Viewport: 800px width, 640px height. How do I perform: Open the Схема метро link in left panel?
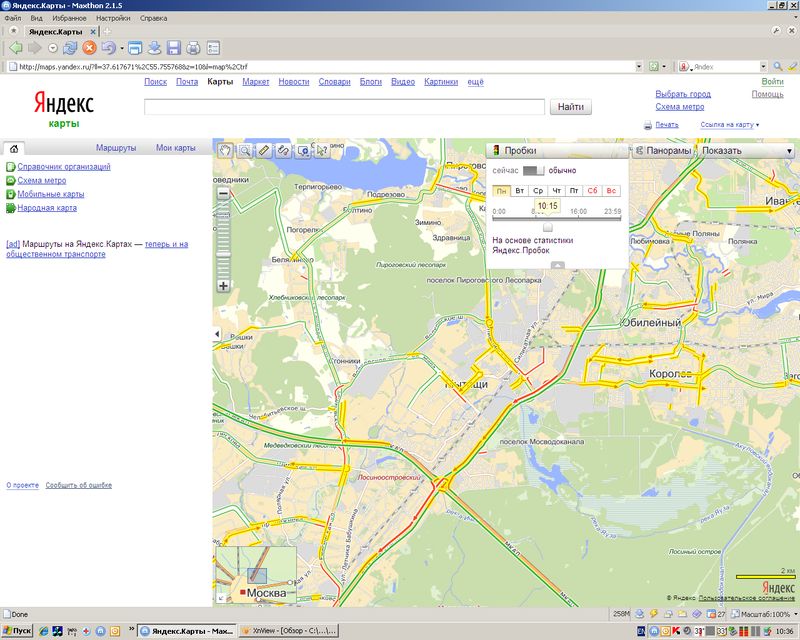click(42, 180)
